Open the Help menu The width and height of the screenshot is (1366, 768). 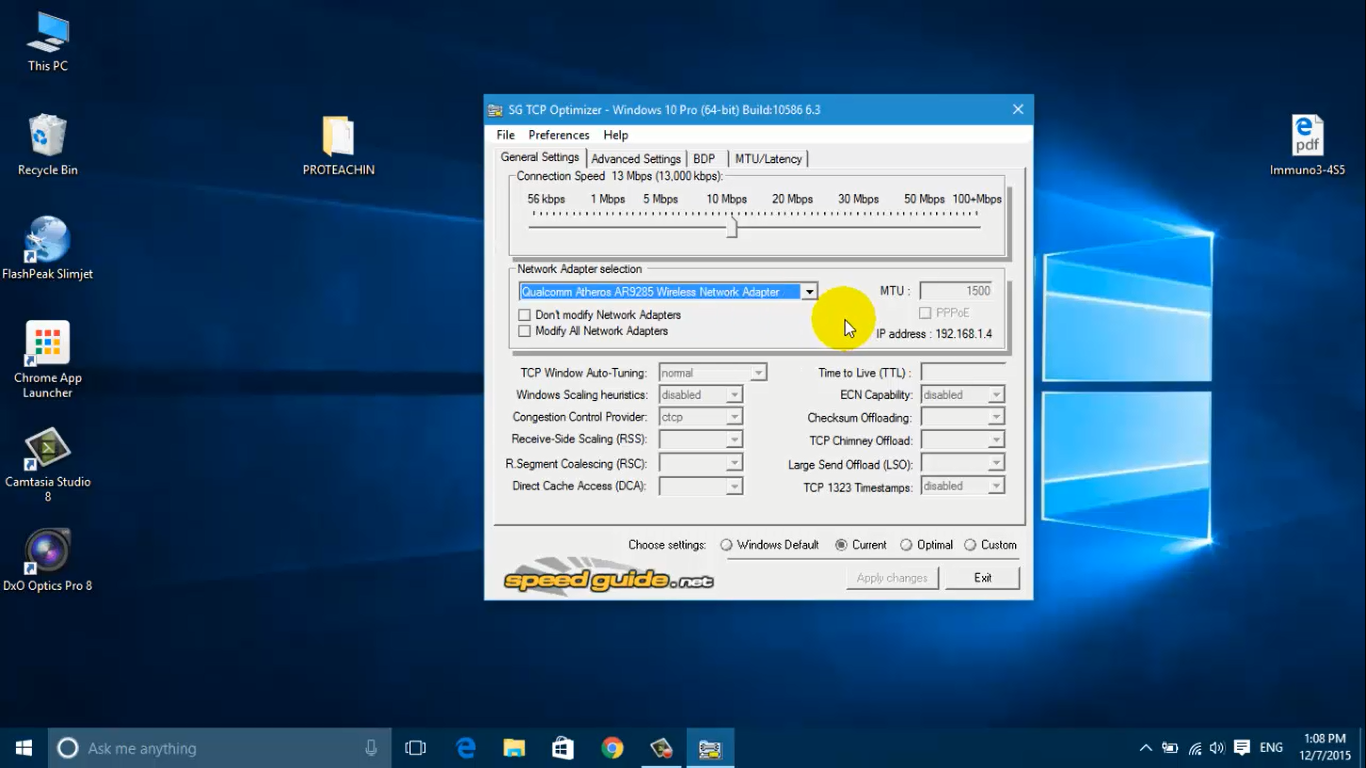click(616, 135)
